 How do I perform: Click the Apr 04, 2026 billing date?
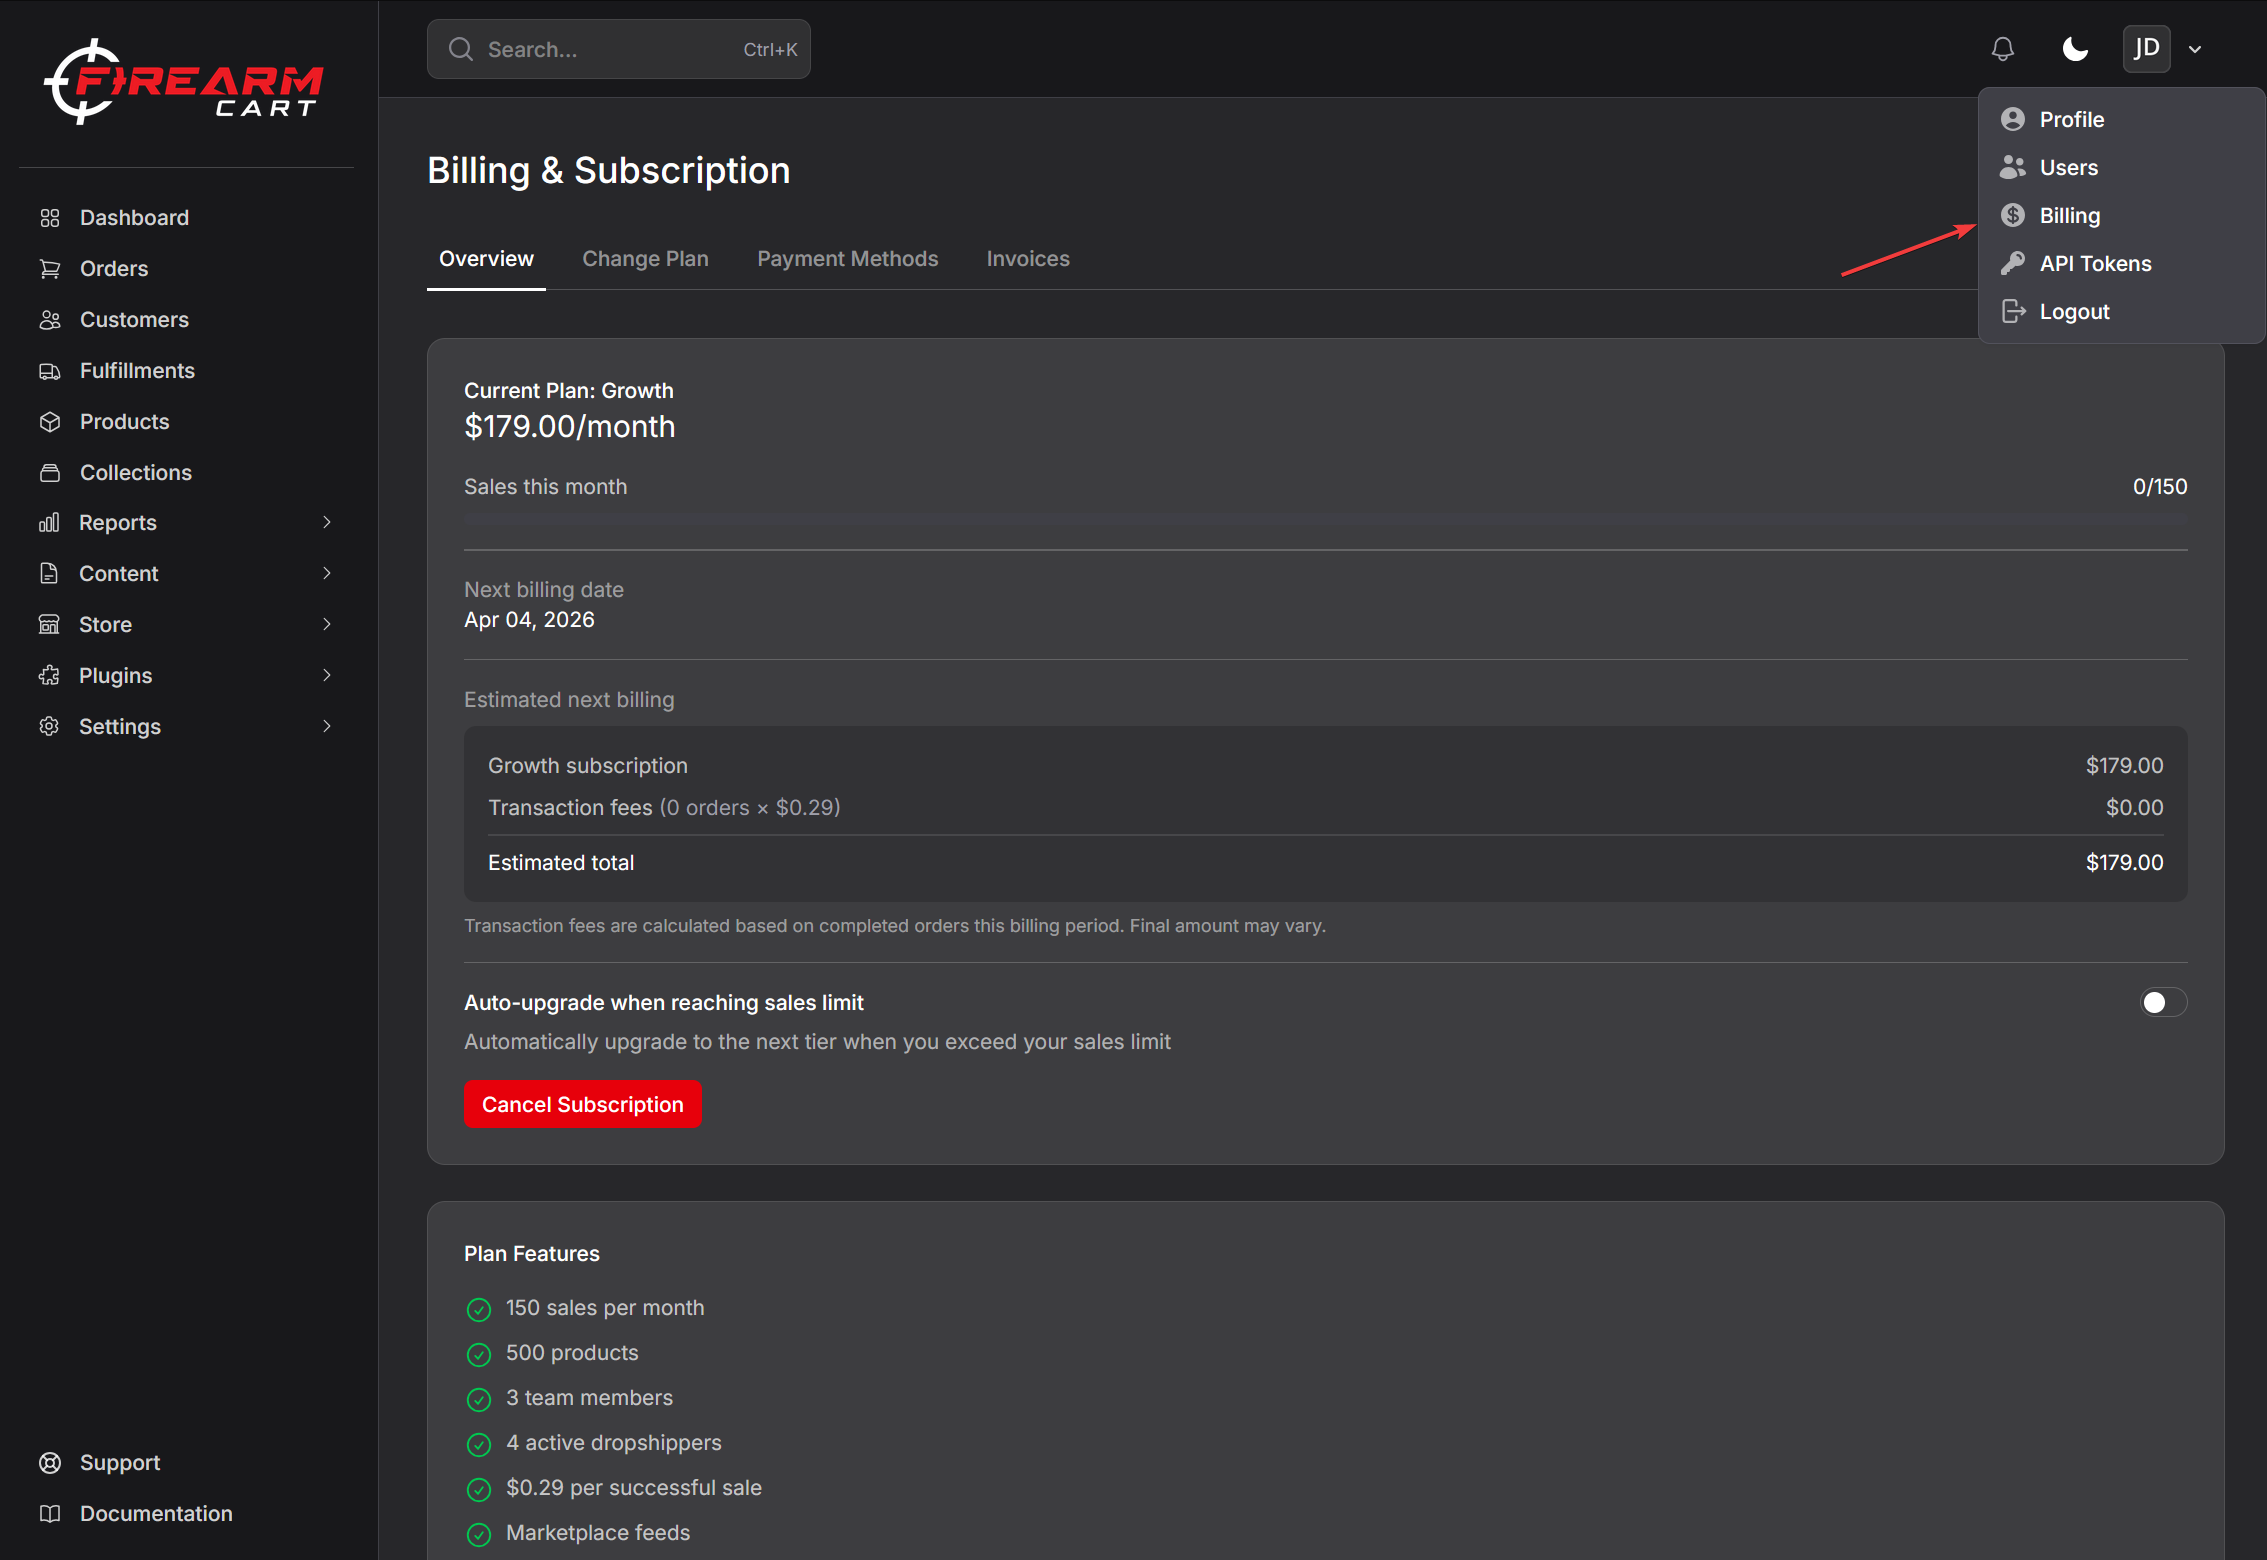tap(529, 620)
